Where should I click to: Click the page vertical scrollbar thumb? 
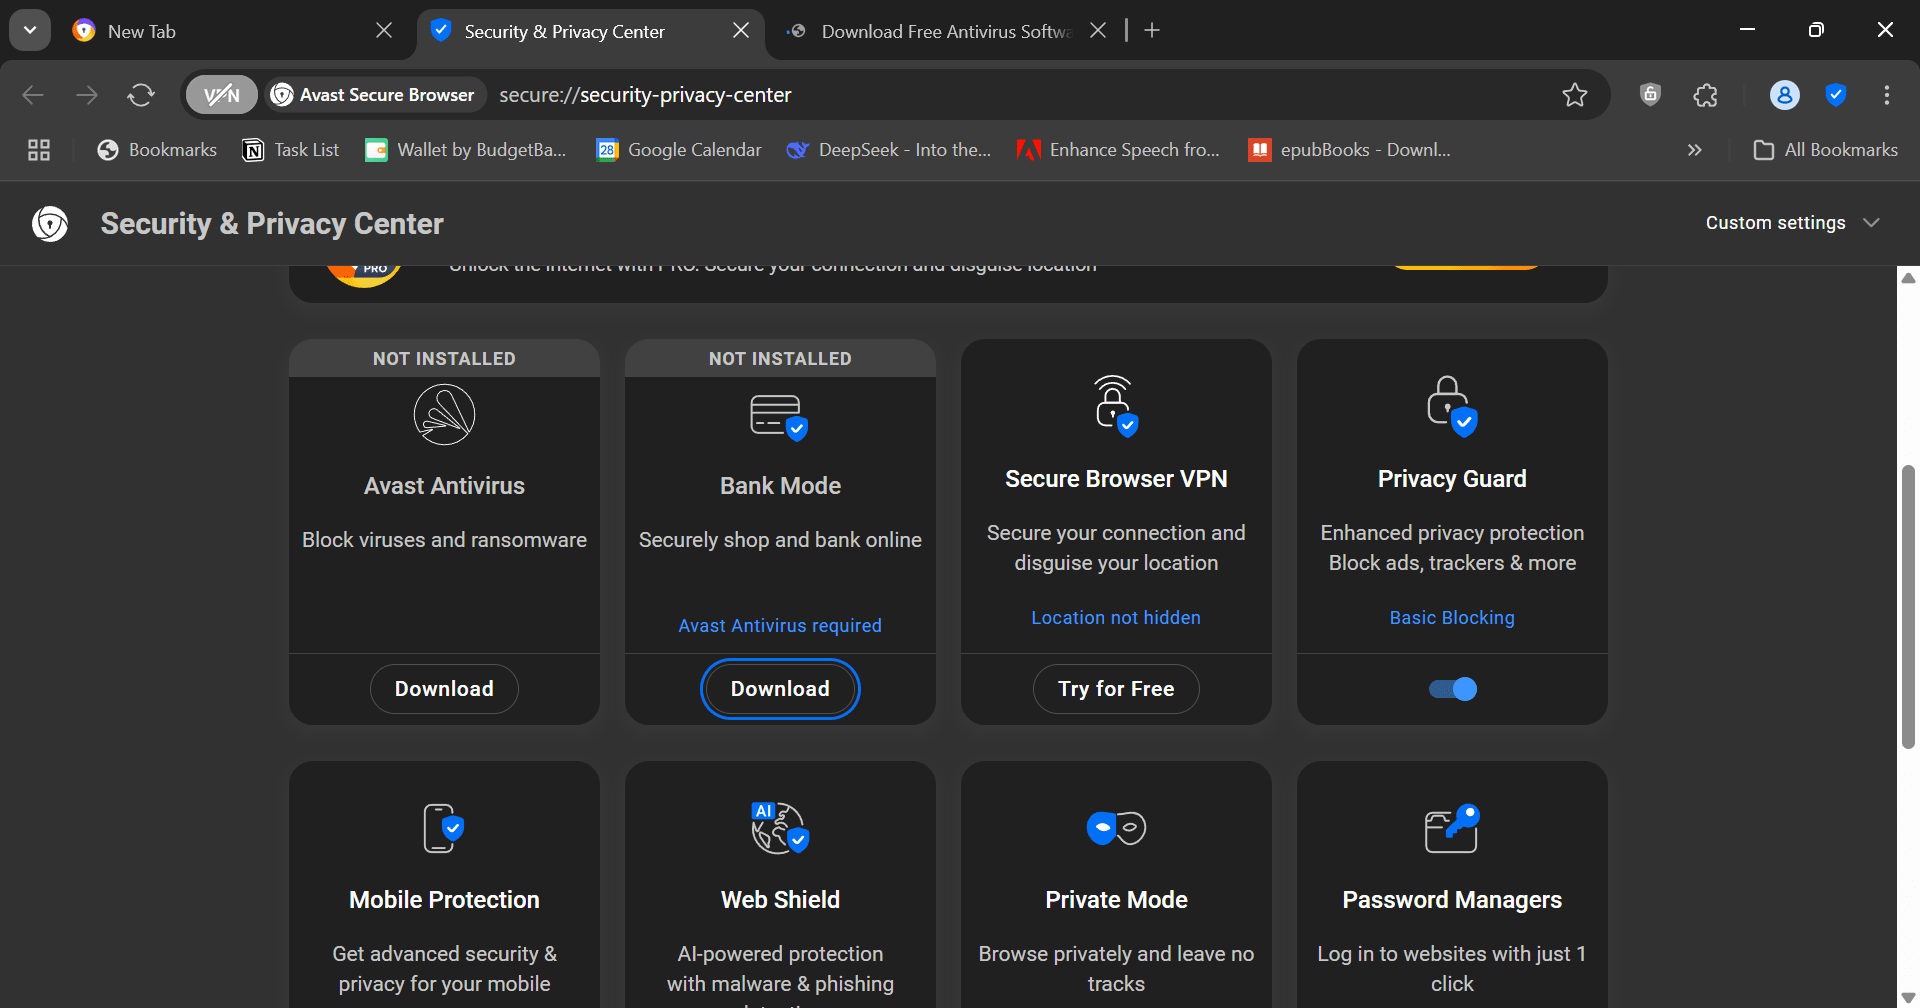click(1908, 607)
